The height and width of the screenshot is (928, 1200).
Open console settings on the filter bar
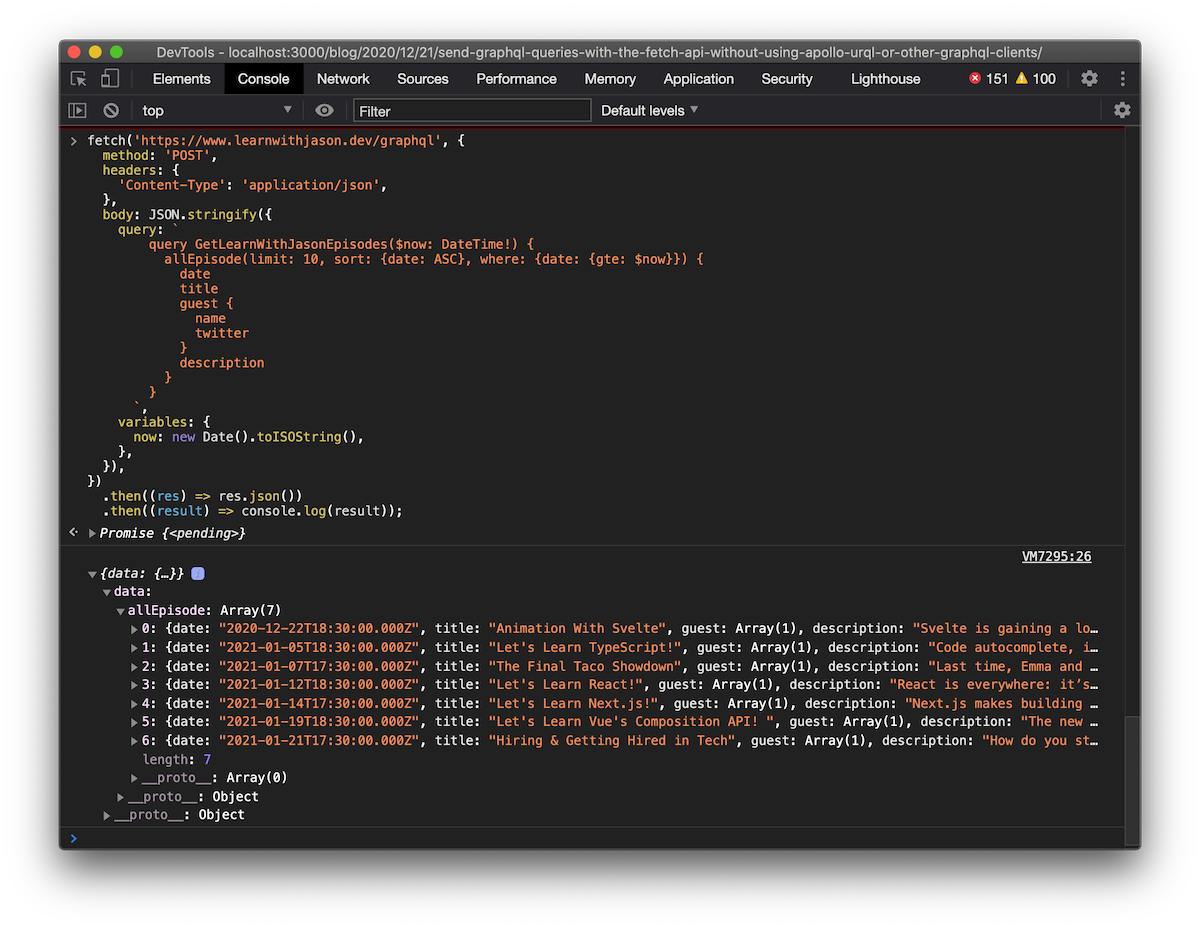click(1122, 110)
